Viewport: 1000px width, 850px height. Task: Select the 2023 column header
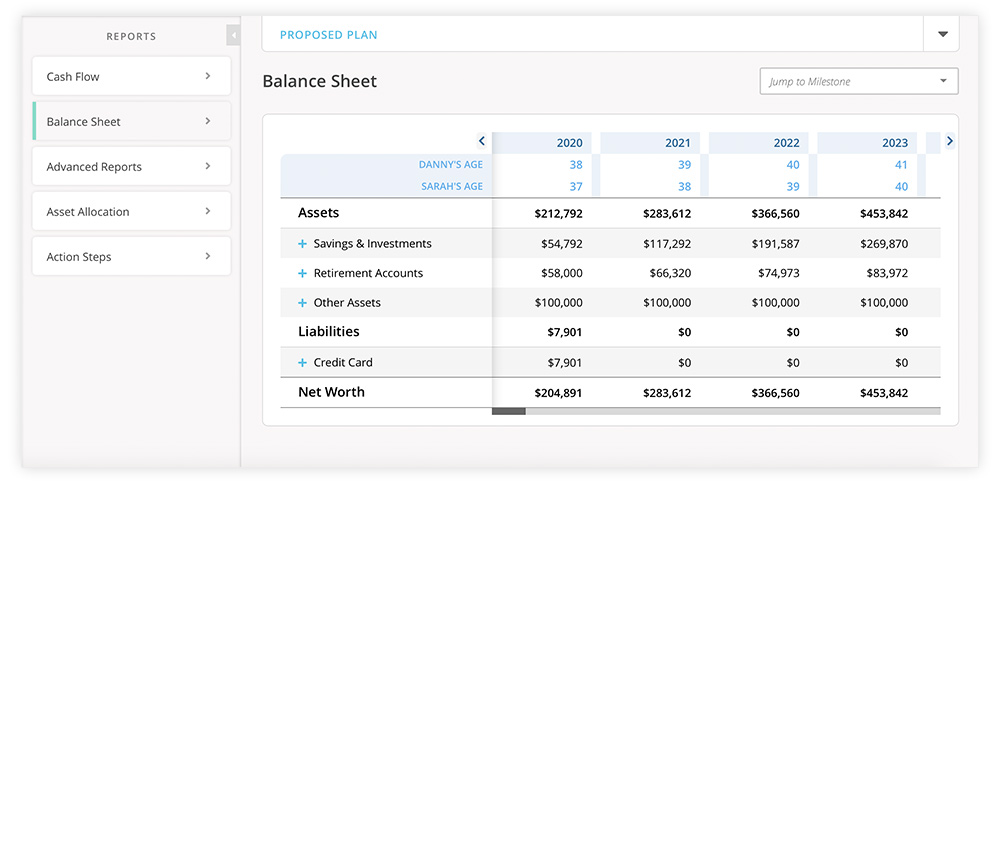[x=867, y=143]
